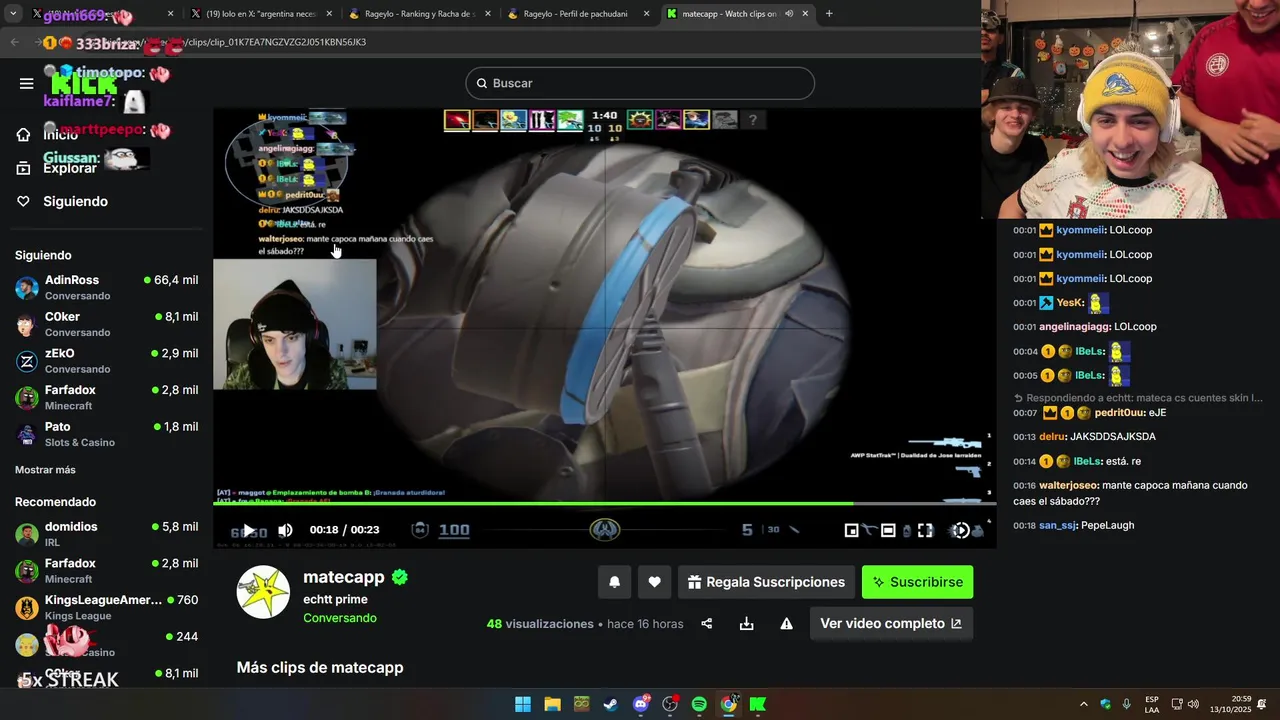Report the clip with the warning icon
1280x720 pixels.
point(786,623)
